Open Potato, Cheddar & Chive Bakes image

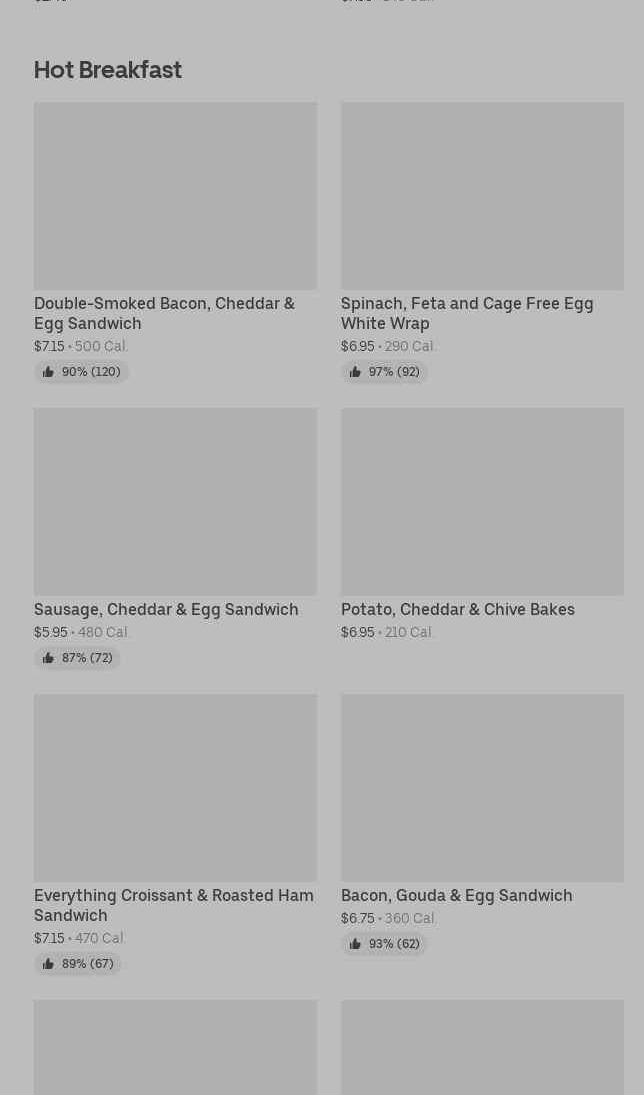click(x=483, y=501)
